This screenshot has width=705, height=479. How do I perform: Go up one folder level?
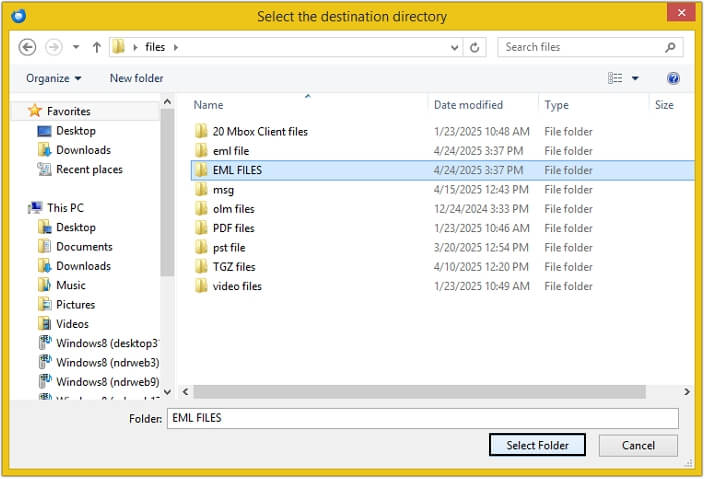click(97, 47)
